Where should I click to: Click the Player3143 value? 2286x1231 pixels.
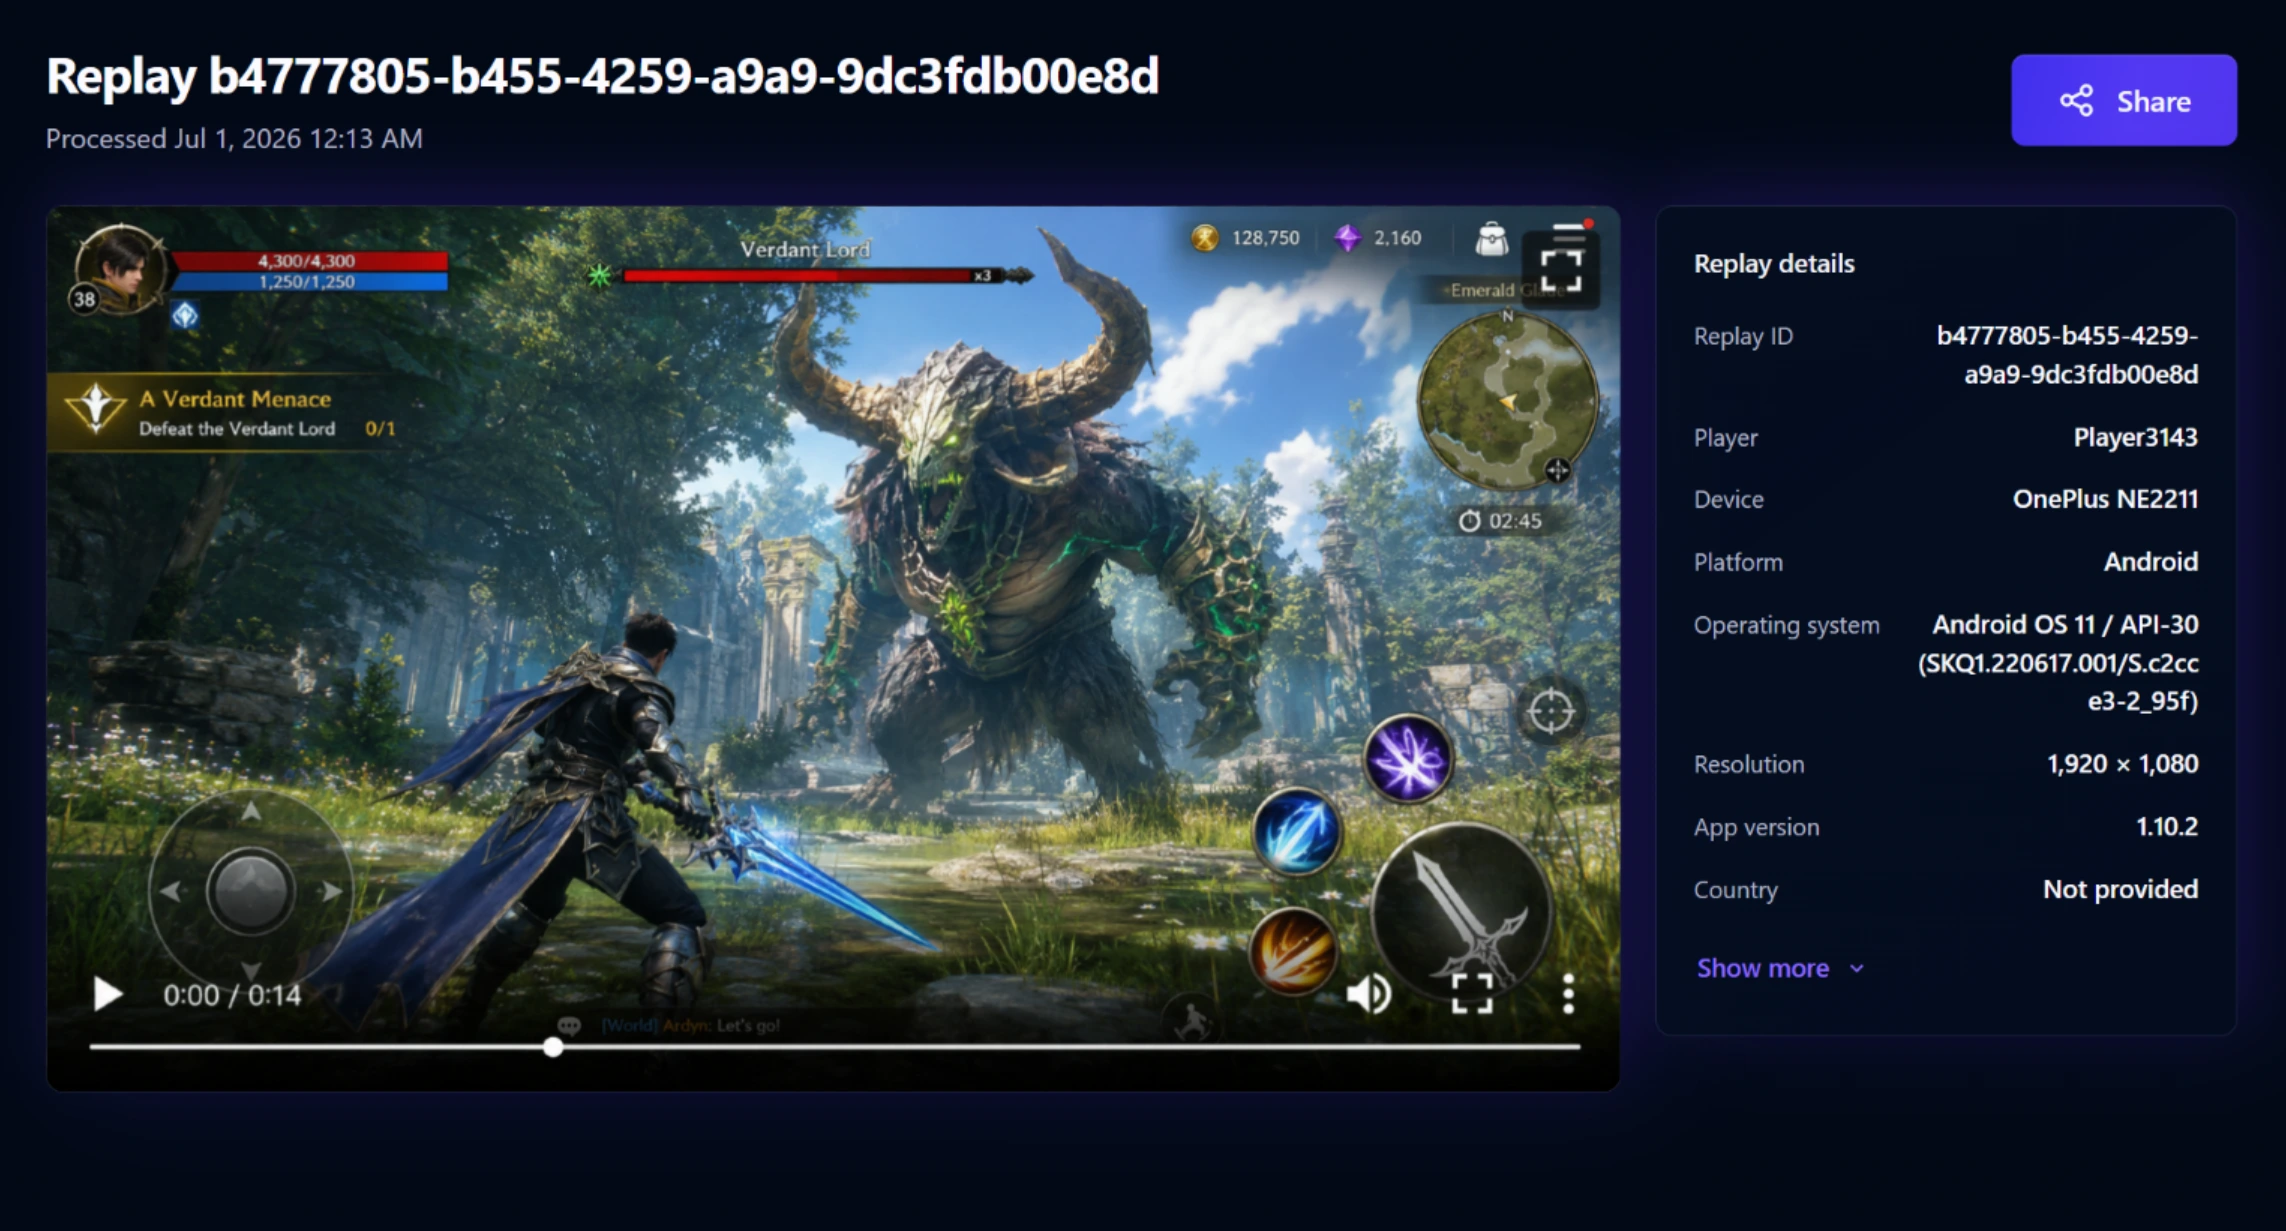2135,437
